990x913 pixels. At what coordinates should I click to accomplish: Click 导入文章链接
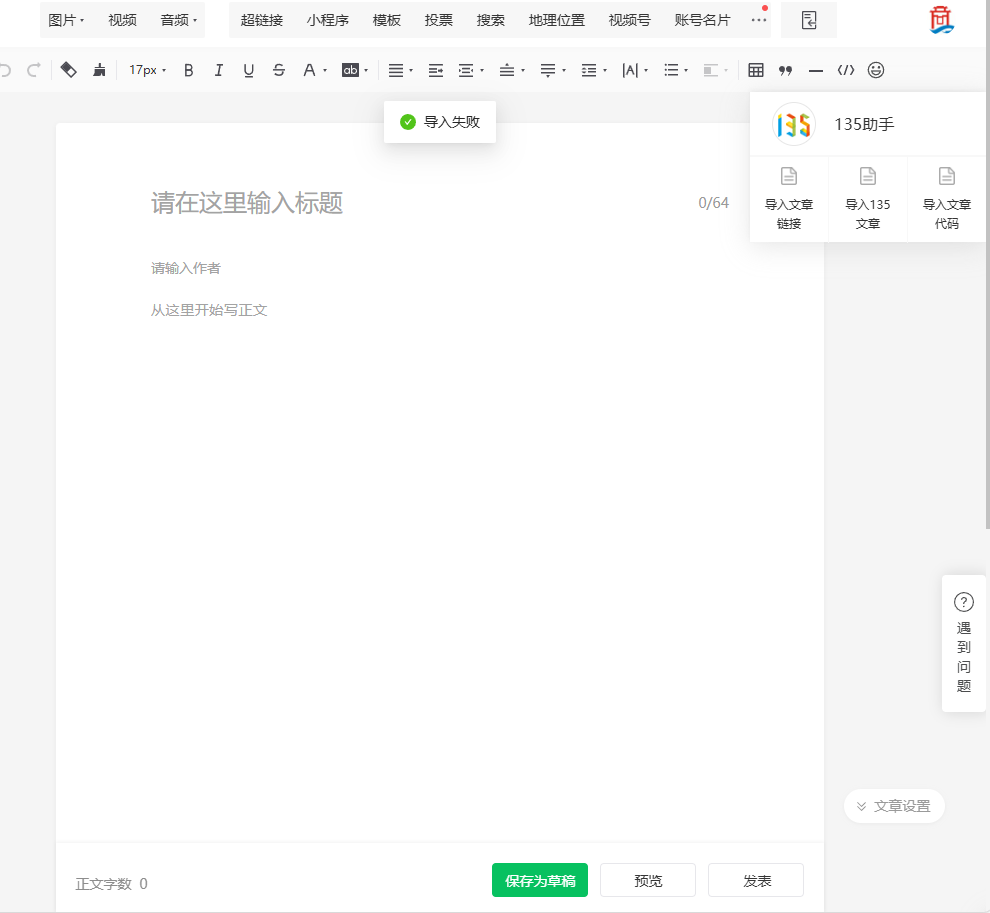point(789,199)
